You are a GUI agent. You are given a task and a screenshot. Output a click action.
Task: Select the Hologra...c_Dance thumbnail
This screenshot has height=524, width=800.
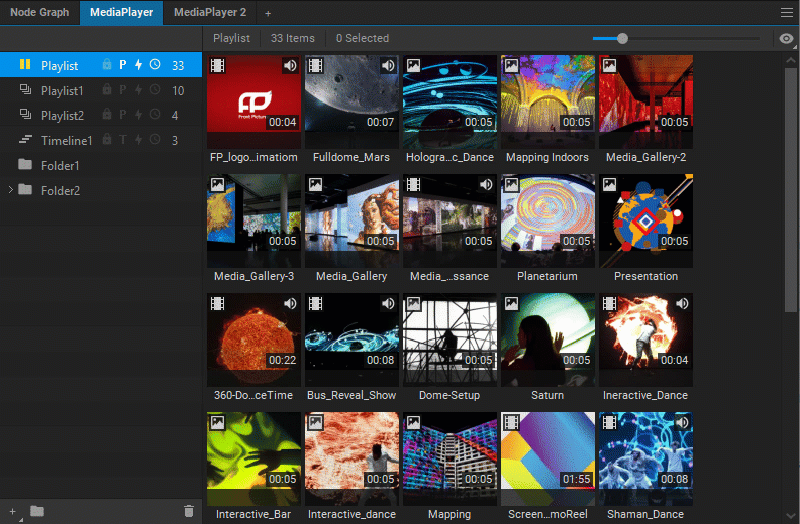(449, 102)
